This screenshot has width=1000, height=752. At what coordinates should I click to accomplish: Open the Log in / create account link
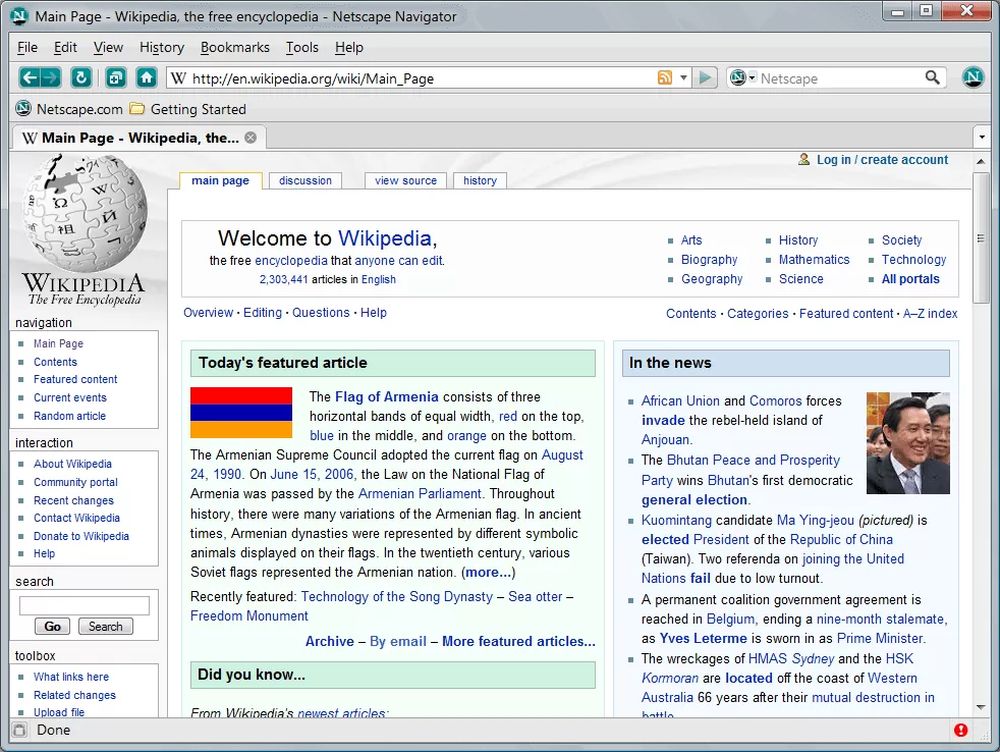[x=882, y=159]
